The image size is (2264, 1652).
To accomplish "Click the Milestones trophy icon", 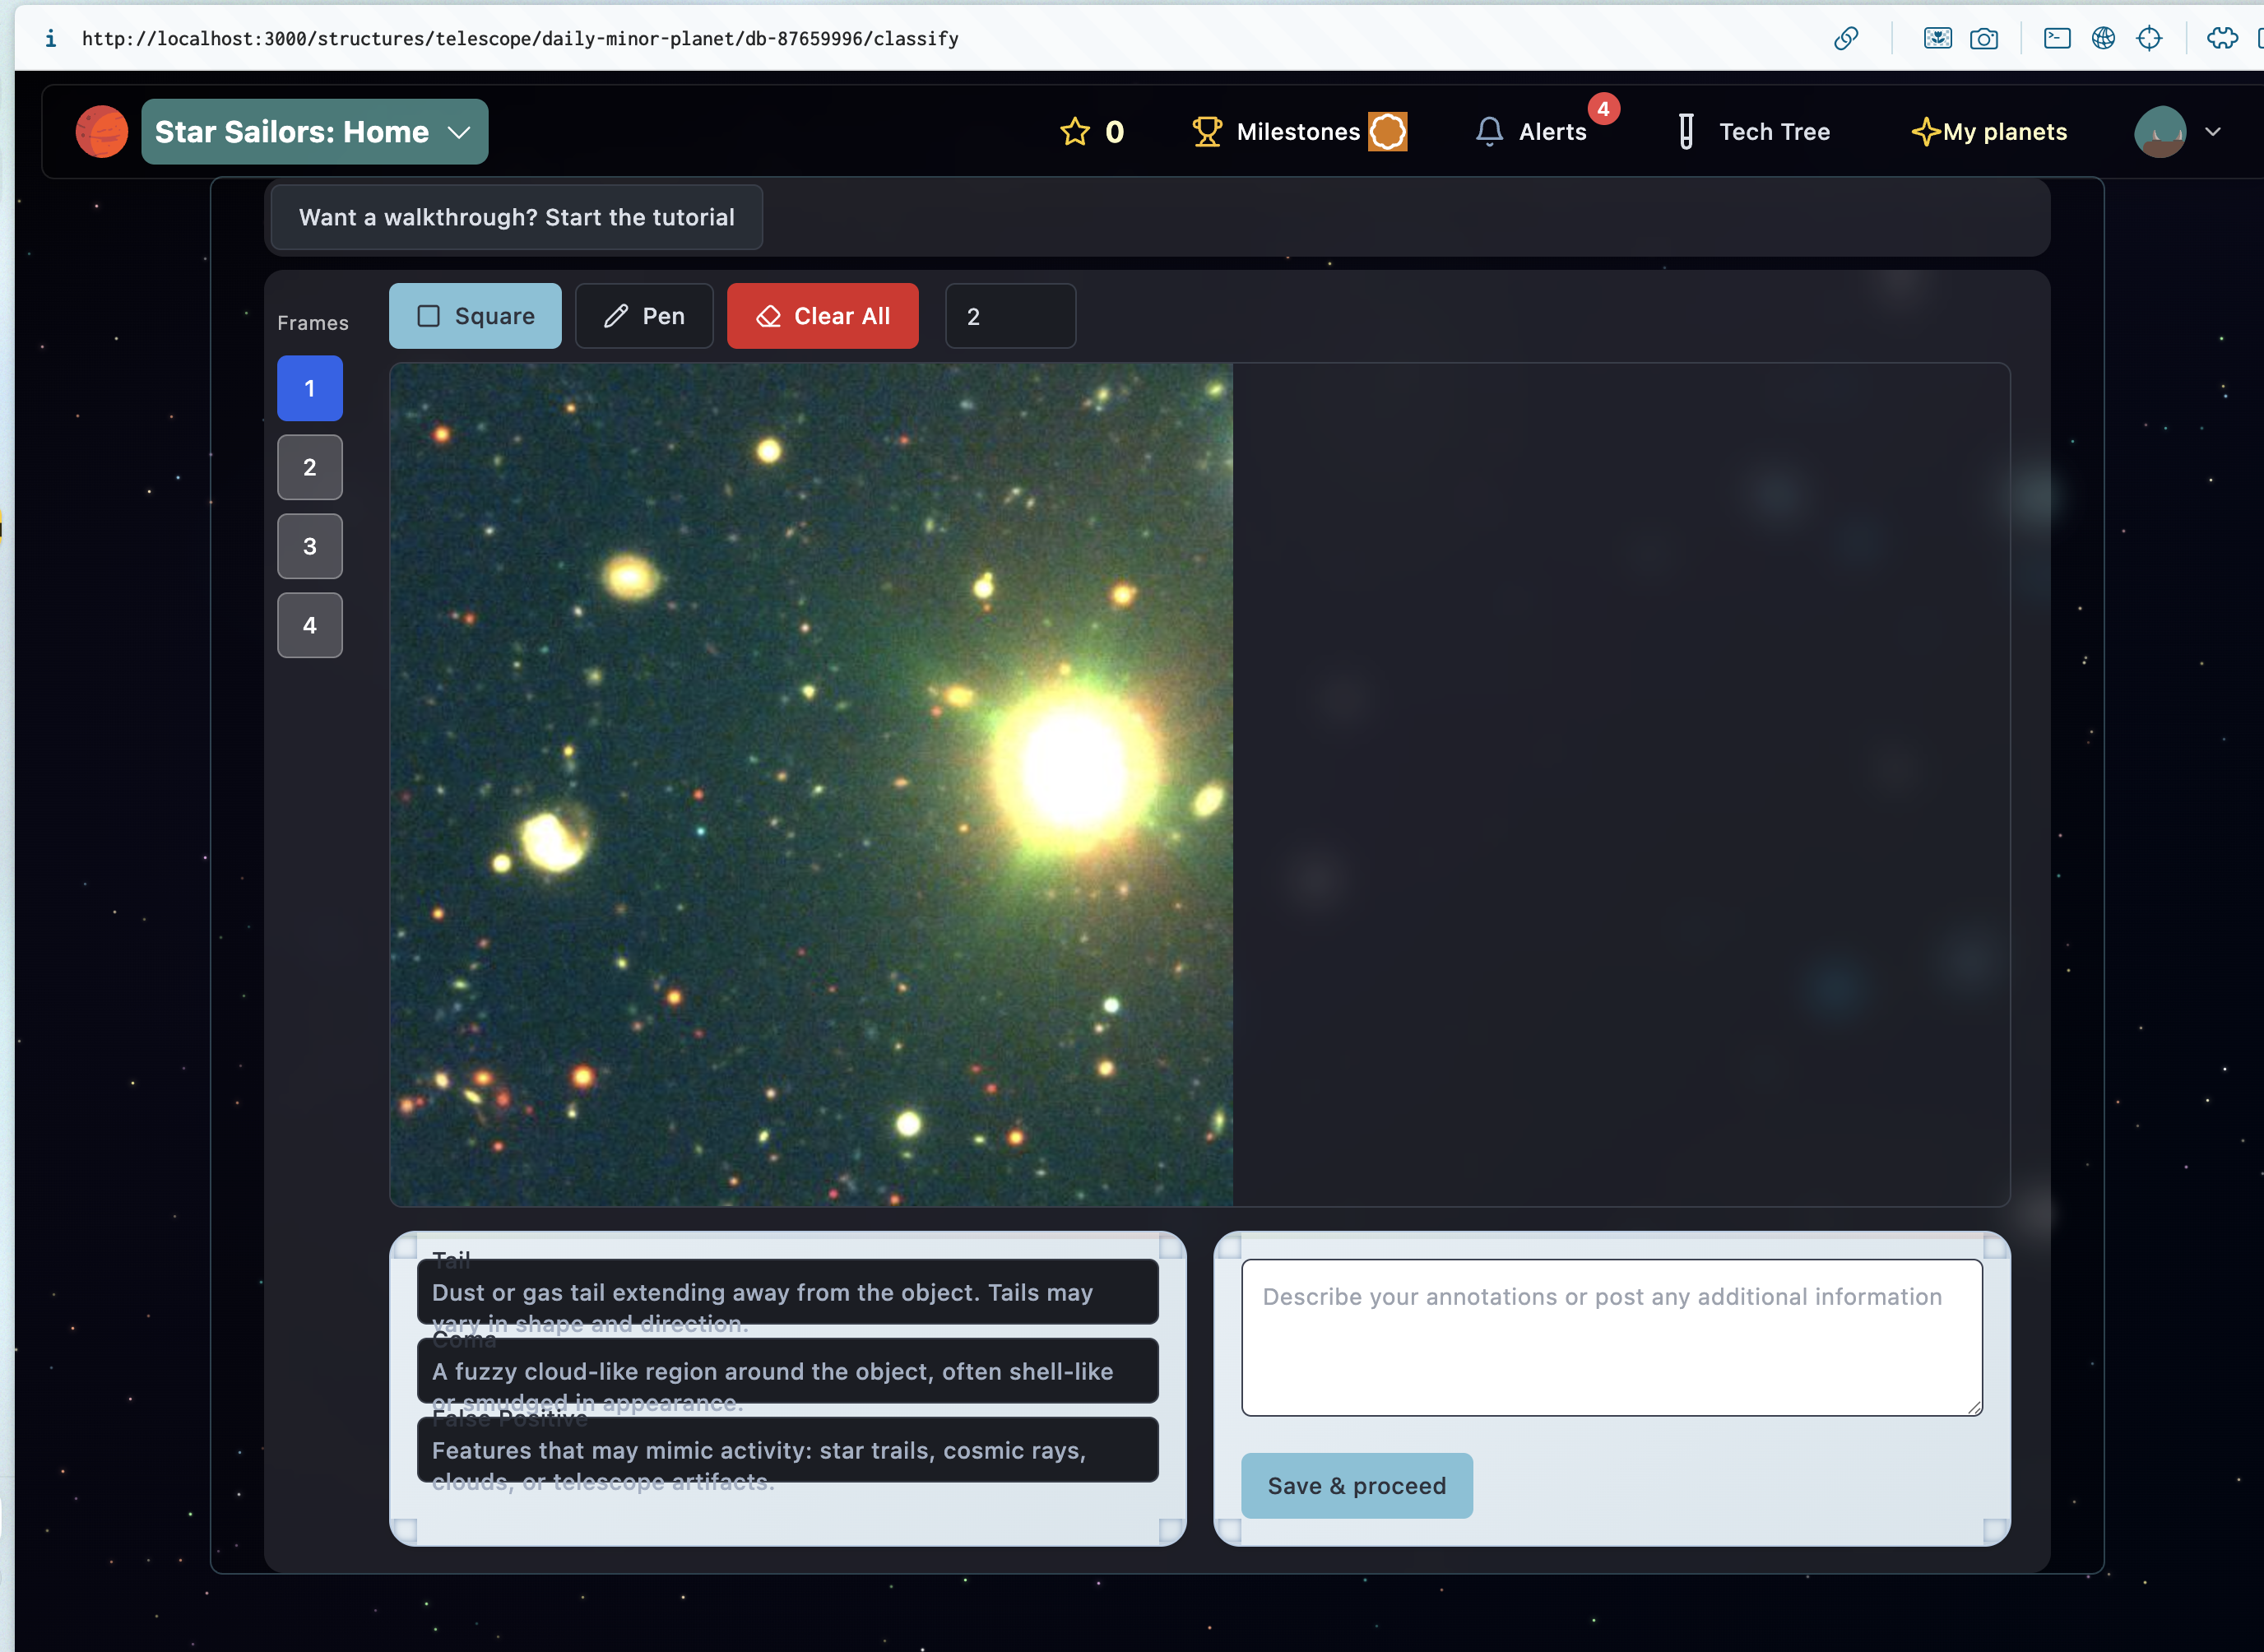I will (x=1207, y=132).
